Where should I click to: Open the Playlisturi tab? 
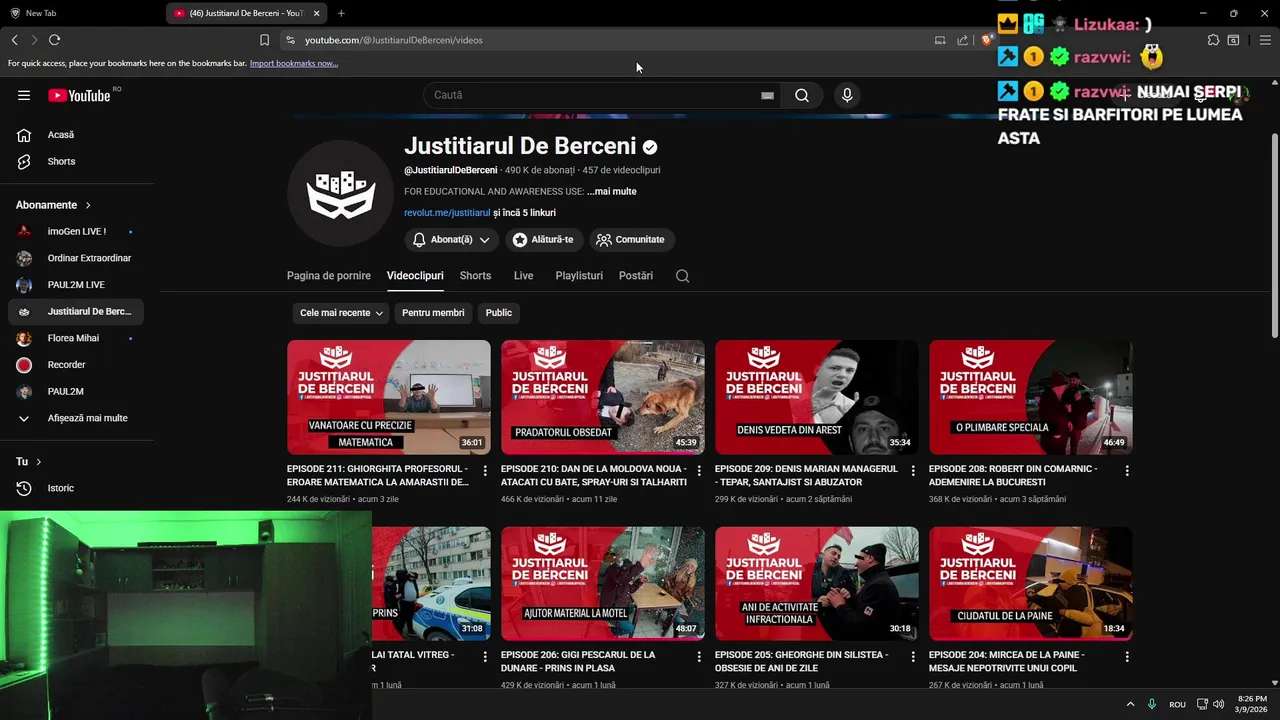(579, 276)
